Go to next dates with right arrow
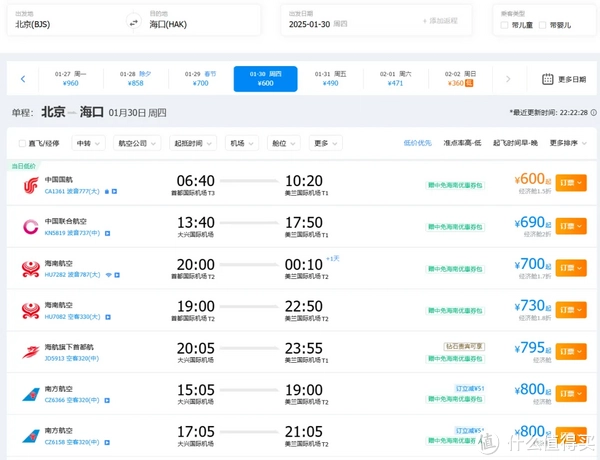The image size is (600, 460). [x=508, y=79]
